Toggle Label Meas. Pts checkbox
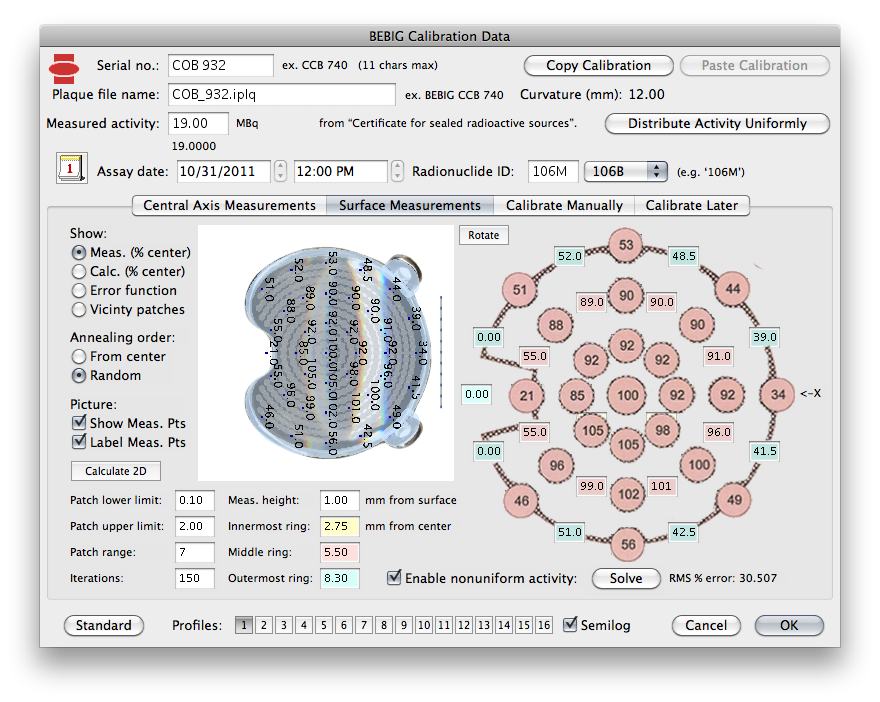Screen dimensions: 880x702 point(79,442)
